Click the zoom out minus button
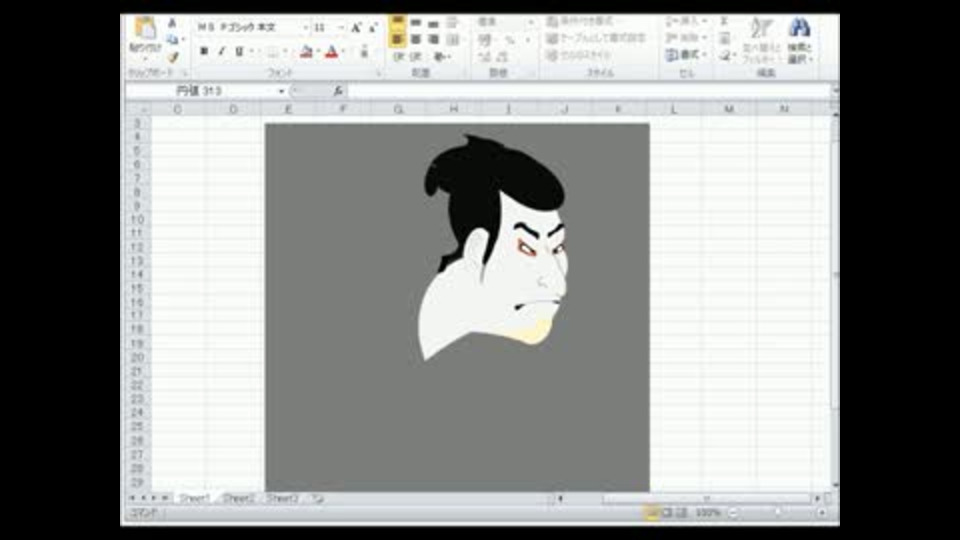Viewport: 960px width, 540px height. (733, 512)
